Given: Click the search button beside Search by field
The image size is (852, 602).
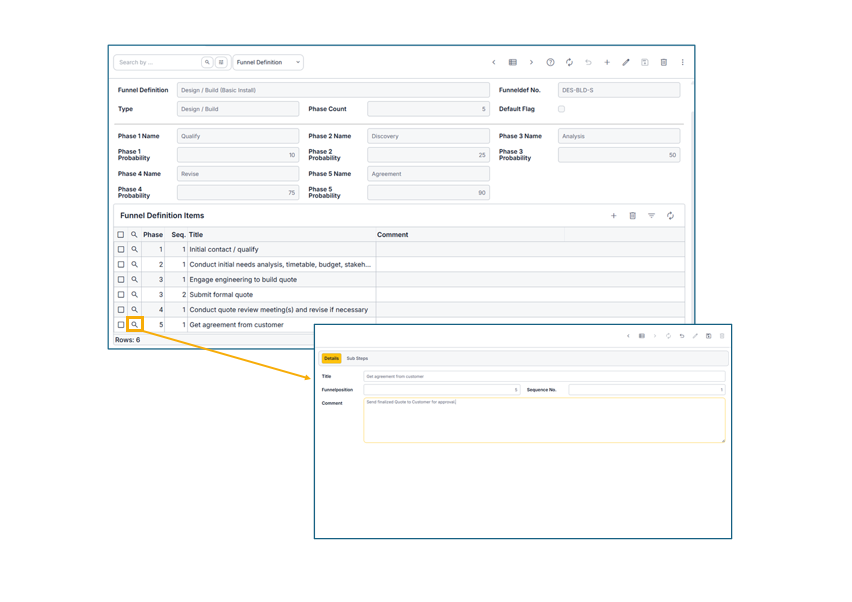Looking at the screenshot, I should (208, 62).
